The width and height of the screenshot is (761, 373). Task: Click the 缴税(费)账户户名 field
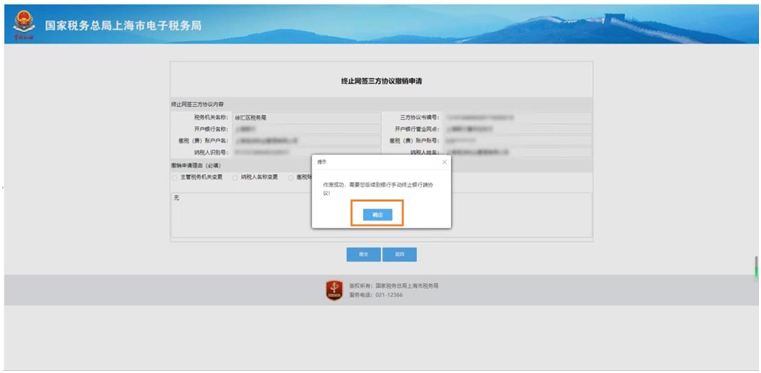pyautogui.click(x=307, y=141)
